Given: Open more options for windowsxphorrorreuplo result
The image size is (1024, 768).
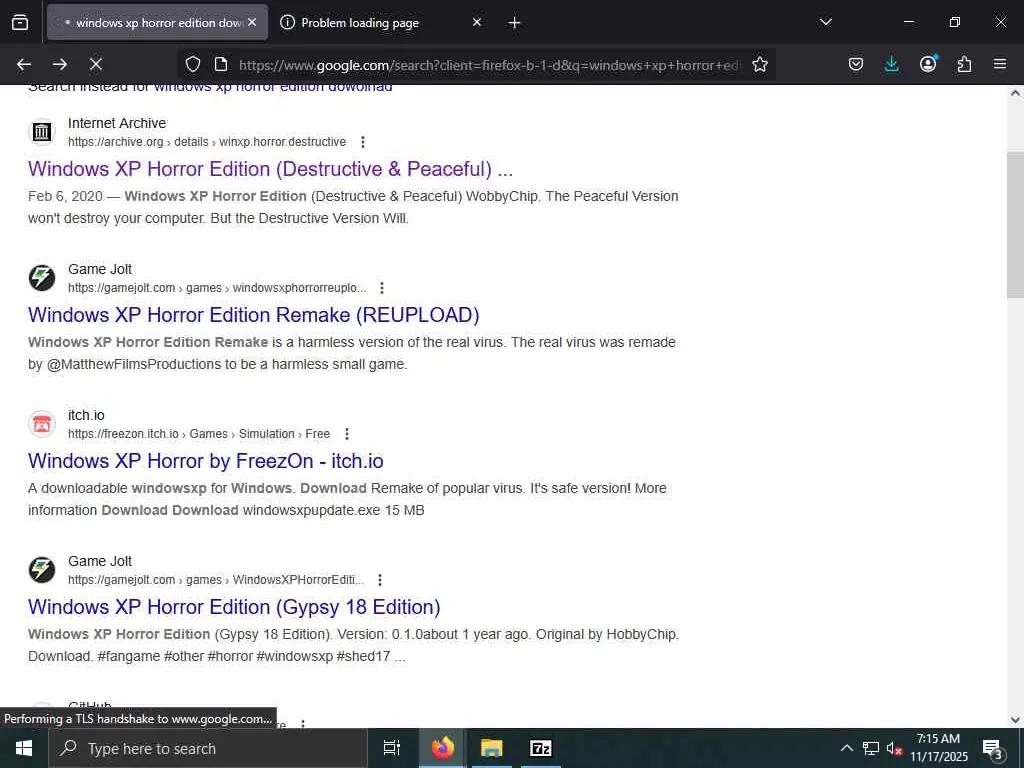Looking at the screenshot, I should pos(381,288).
